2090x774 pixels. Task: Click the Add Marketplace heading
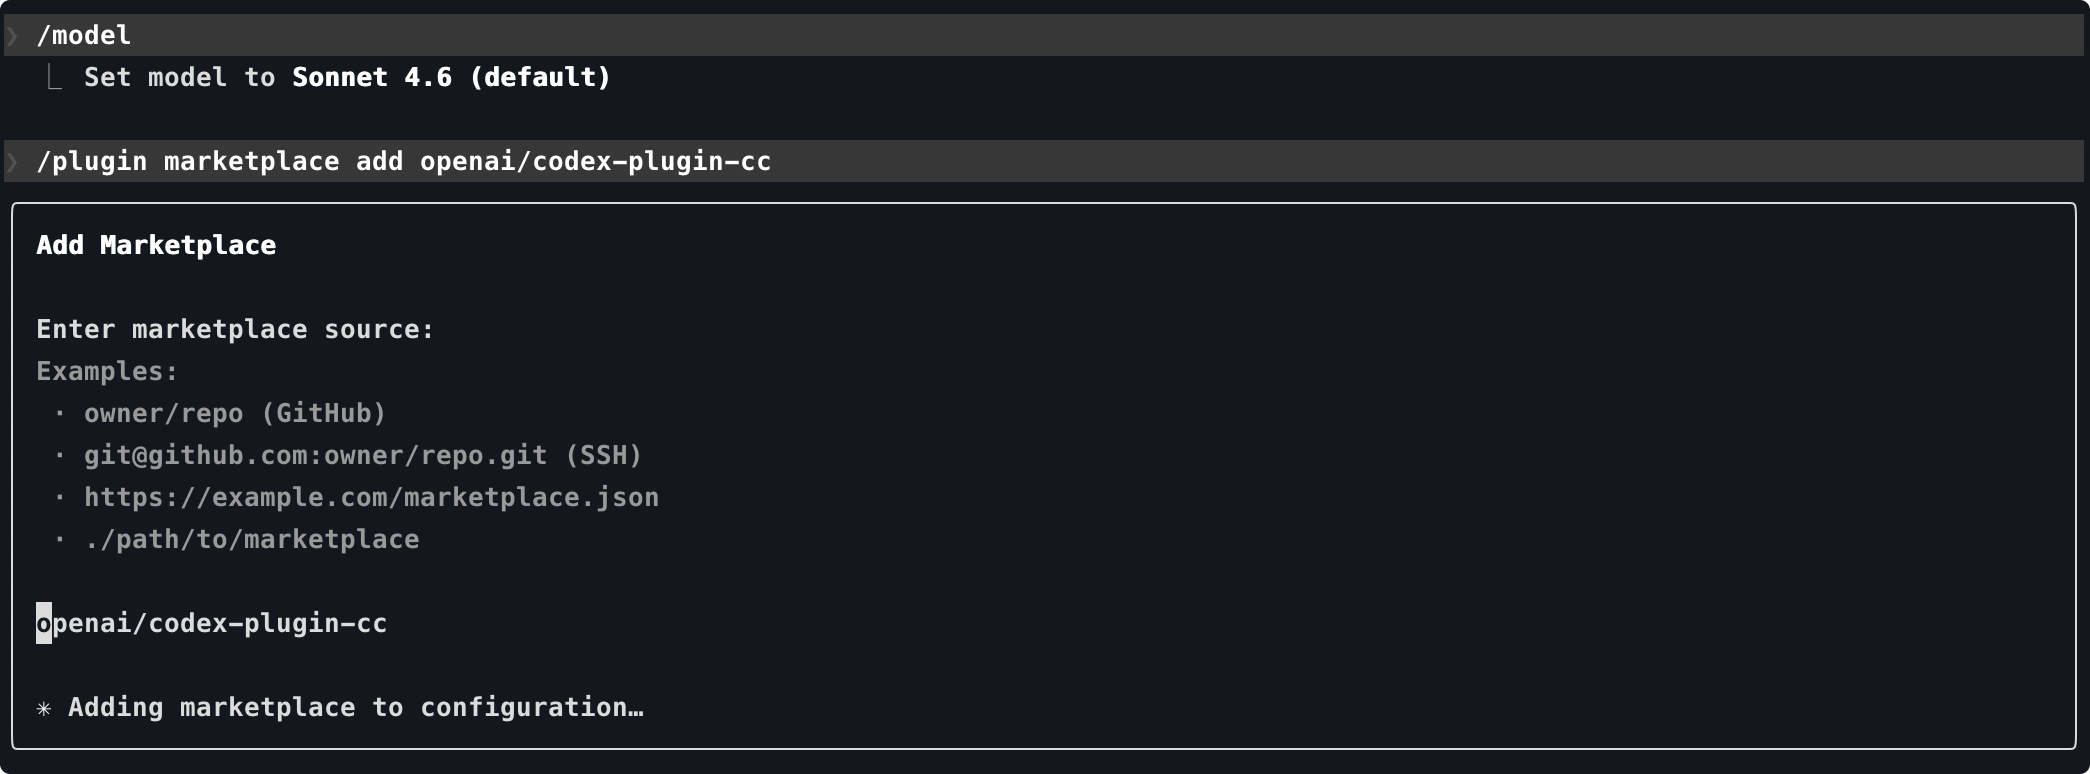click(156, 246)
